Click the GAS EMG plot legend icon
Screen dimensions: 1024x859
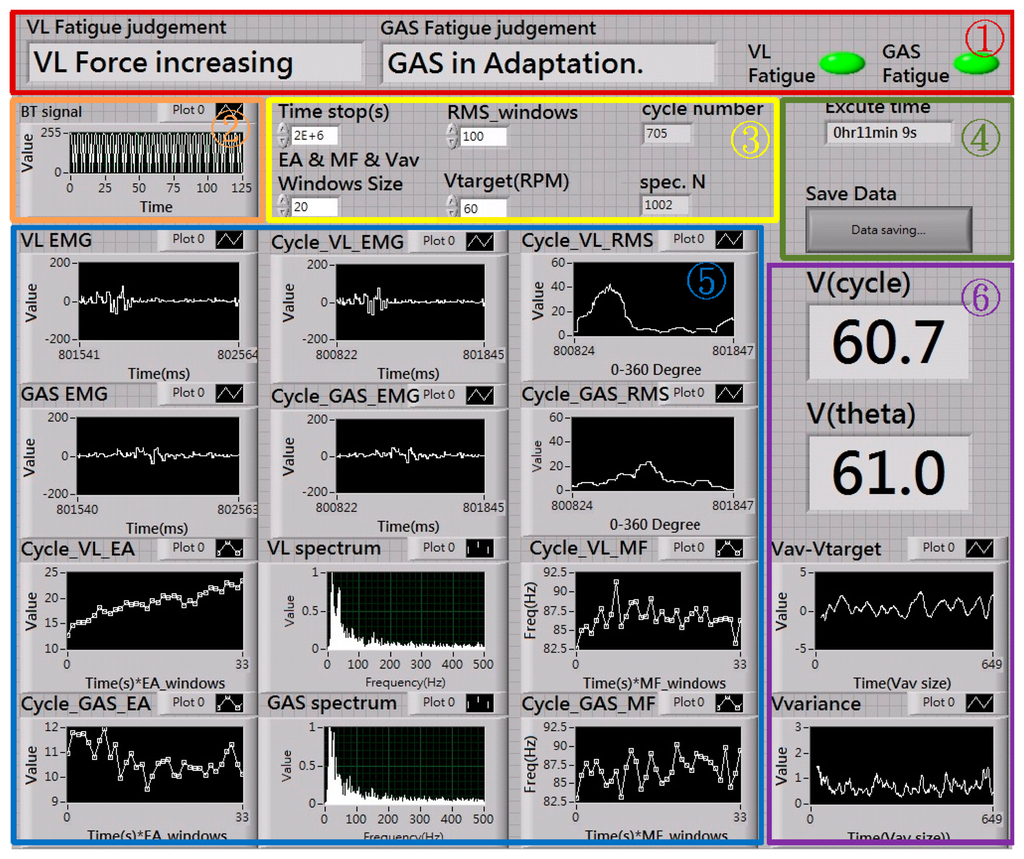click(x=229, y=394)
